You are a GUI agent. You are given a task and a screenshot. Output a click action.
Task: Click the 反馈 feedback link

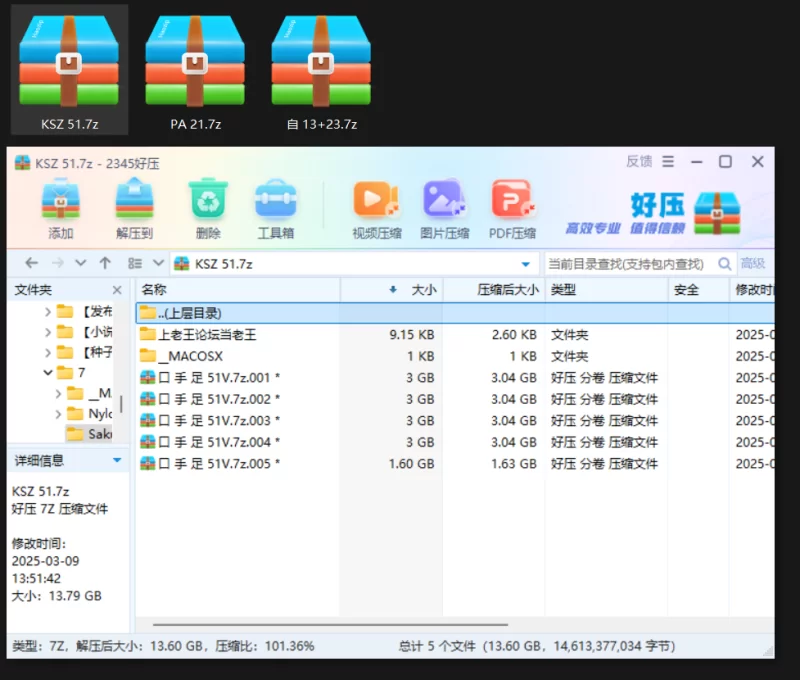(x=639, y=162)
